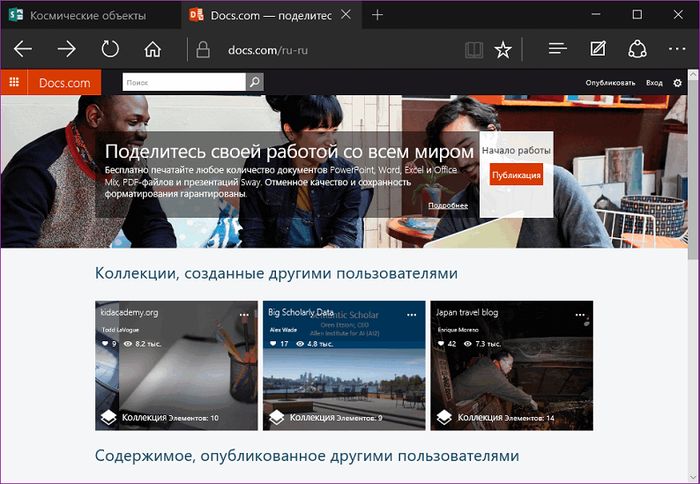Click the search magnifier button
This screenshot has width=700, height=484.
tap(255, 83)
